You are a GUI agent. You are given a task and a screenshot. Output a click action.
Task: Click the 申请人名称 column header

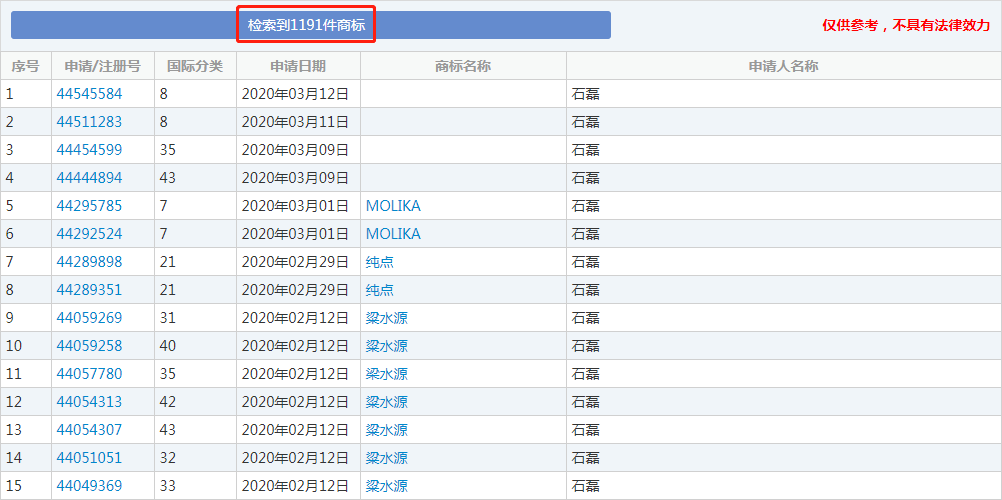(x=783, y=66)
